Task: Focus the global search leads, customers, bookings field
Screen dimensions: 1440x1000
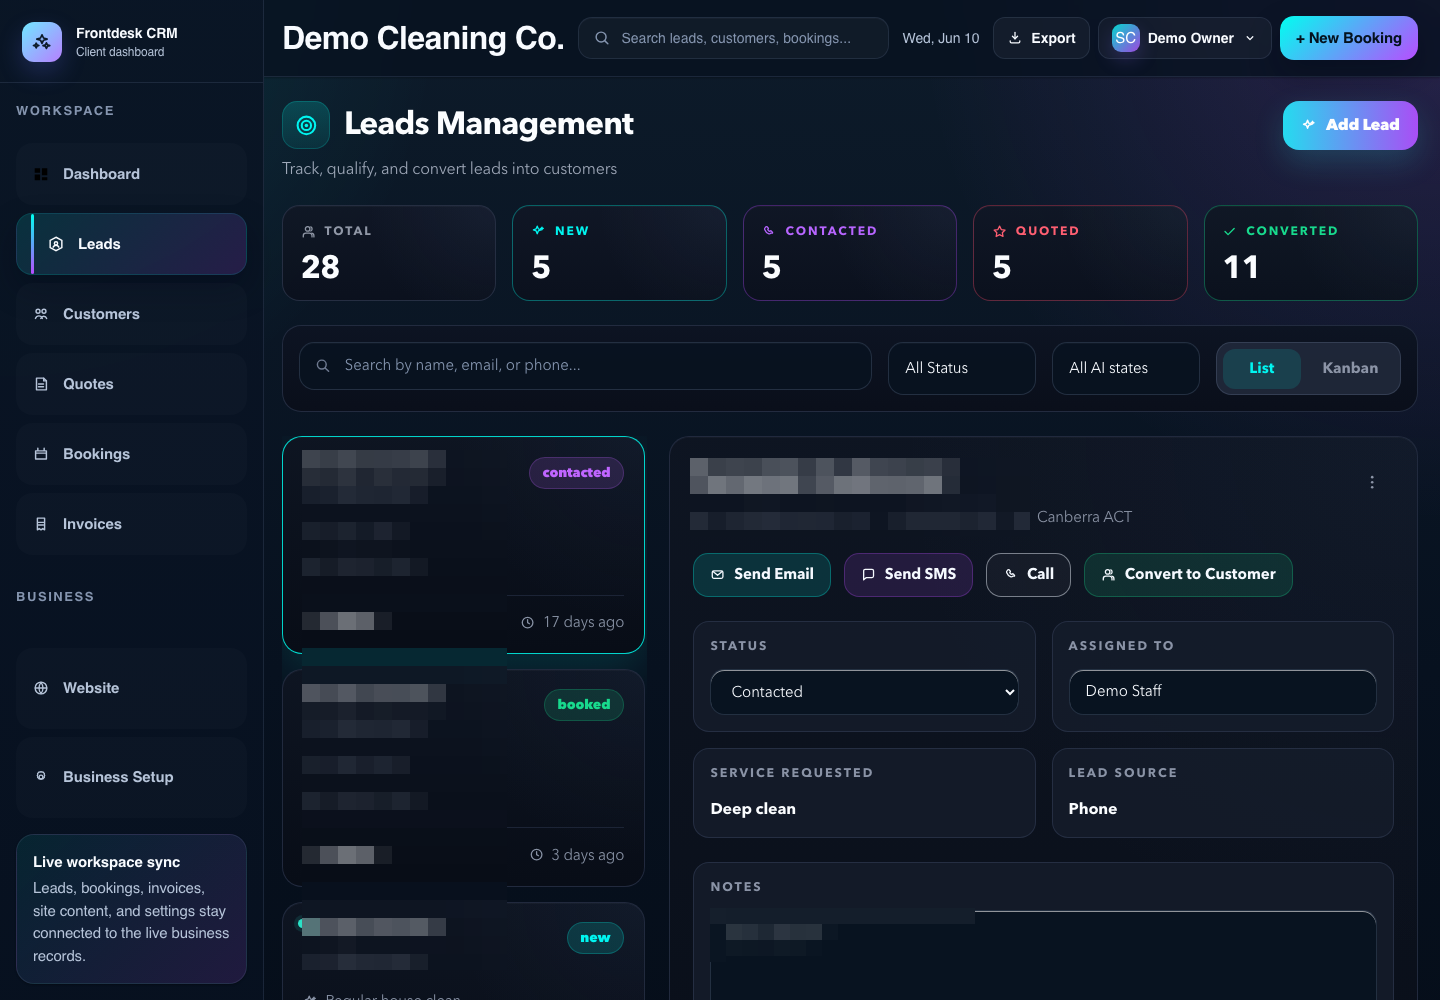Action: (733, 38)
